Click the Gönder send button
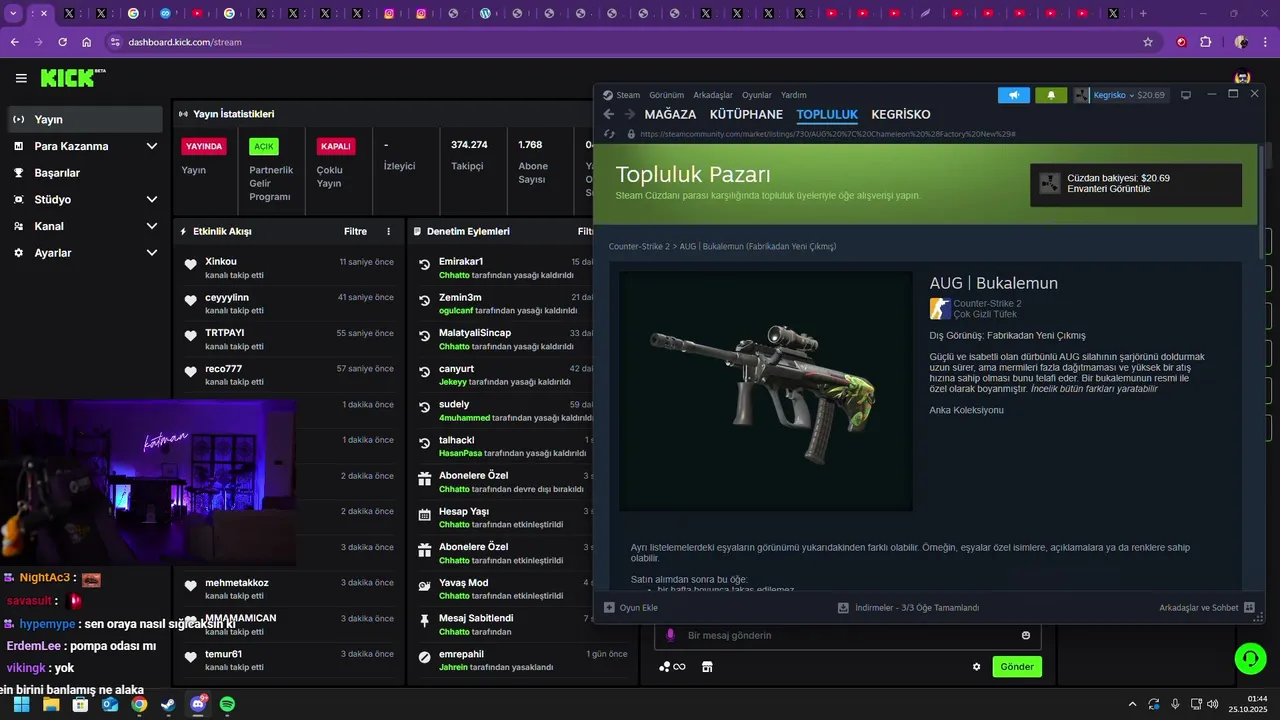Image resolution: width=1280 pixels, height=720 pixels. (1017, 667)
